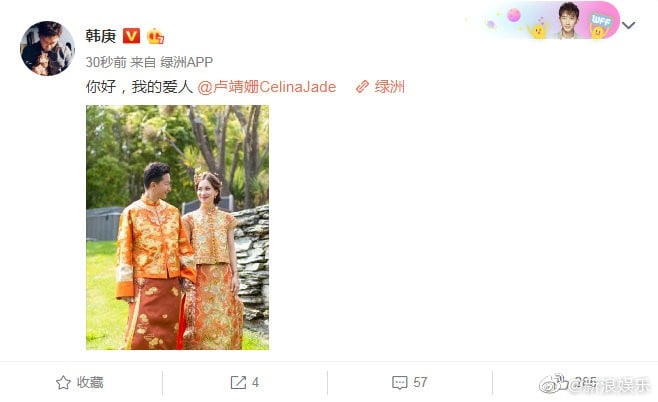Click the 收藏 text label
Screen dimensions: 658x402
[x=90, y=382]
